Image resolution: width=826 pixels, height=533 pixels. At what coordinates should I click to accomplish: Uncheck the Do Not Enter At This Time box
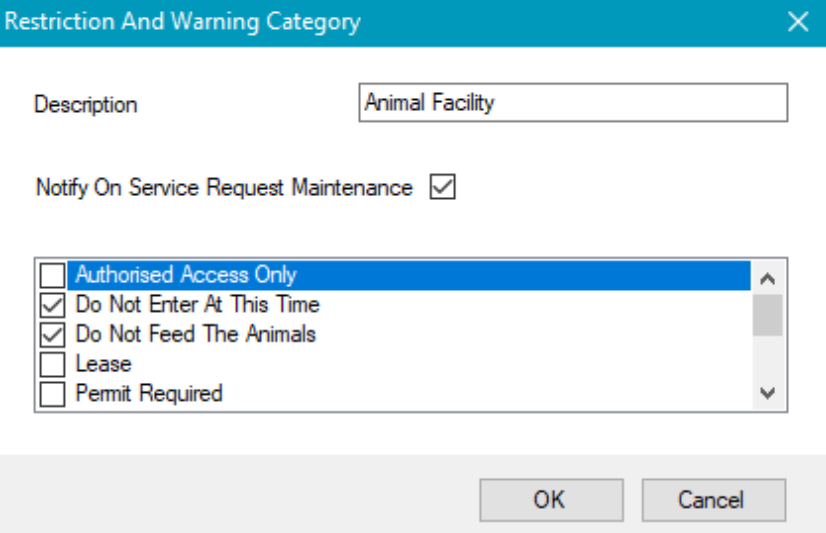tap(52, 304)
